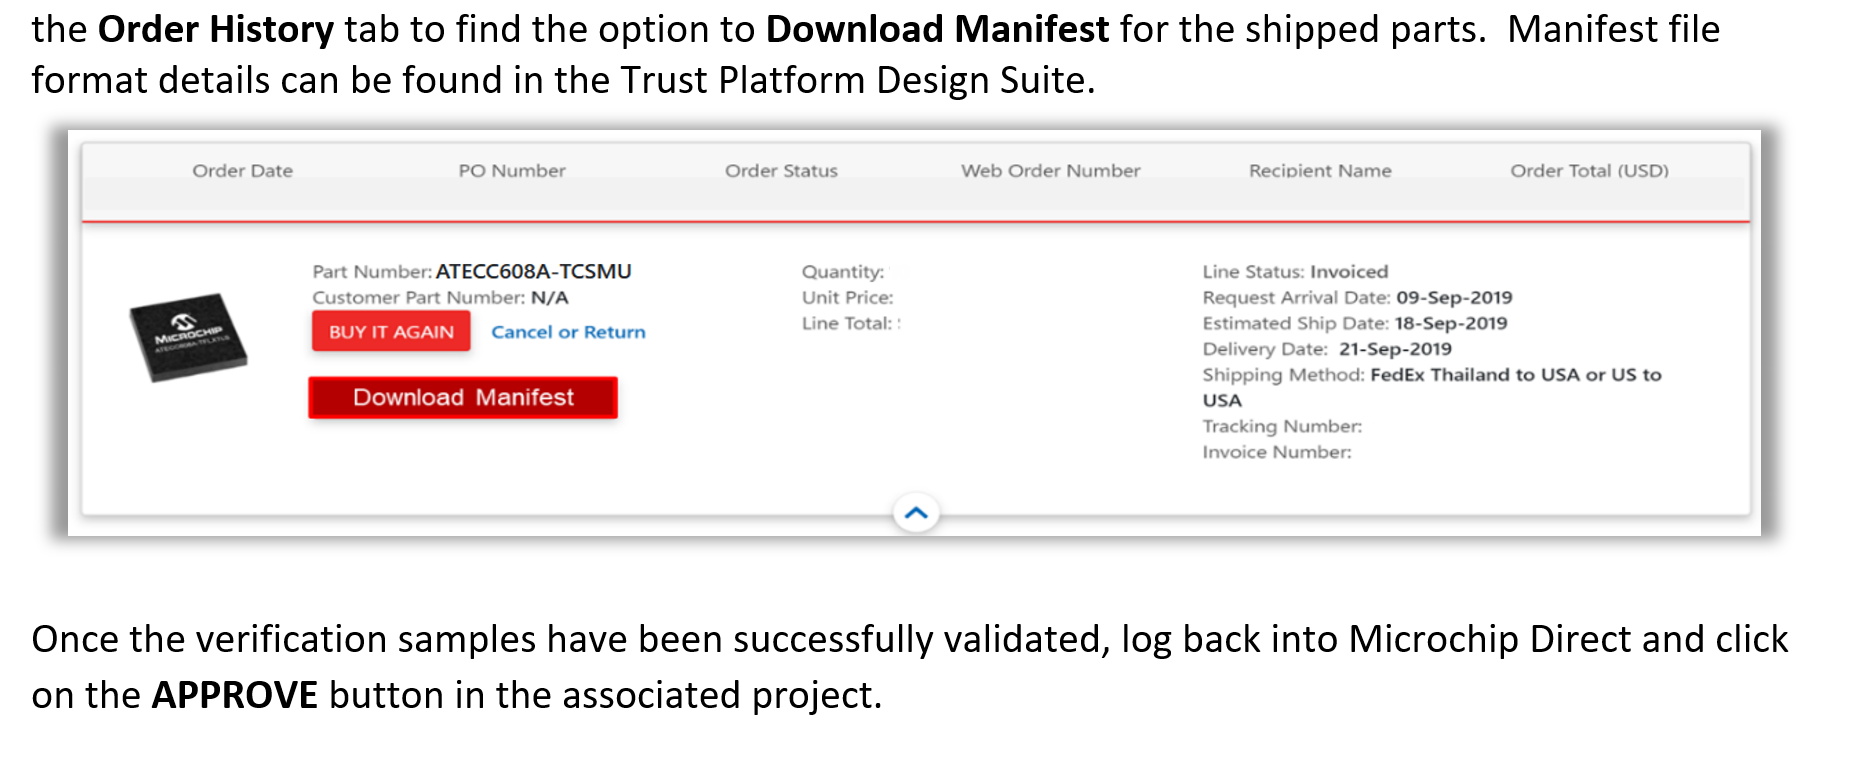The width and height of the screenshot is (1856, 770).
Task: Click the Order Total (USD) header
Action: tap(1589, 170)
